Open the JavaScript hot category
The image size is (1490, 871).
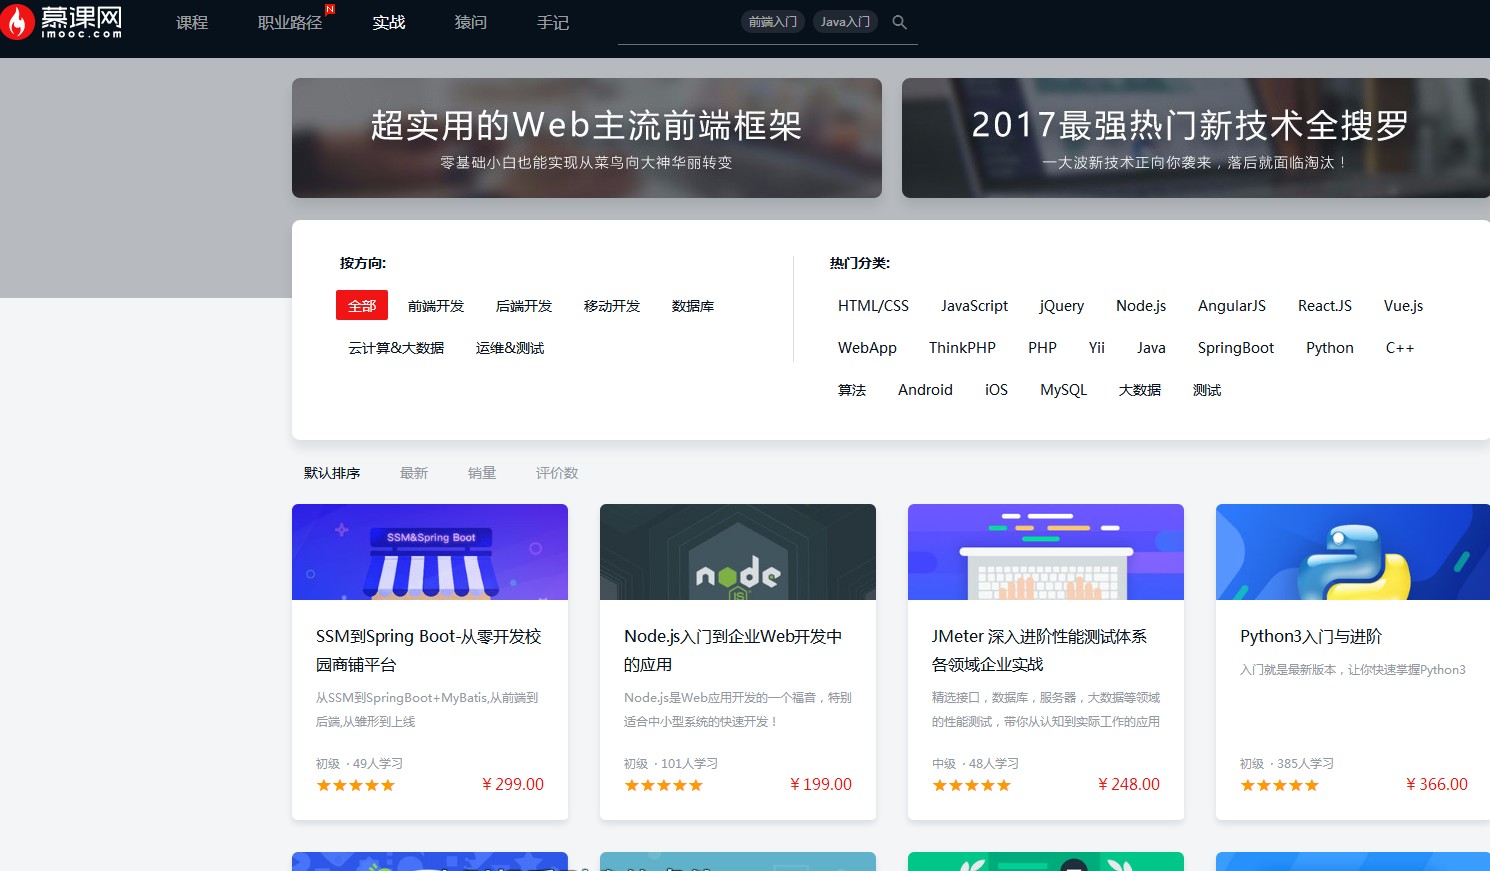(x=973, y=305)
